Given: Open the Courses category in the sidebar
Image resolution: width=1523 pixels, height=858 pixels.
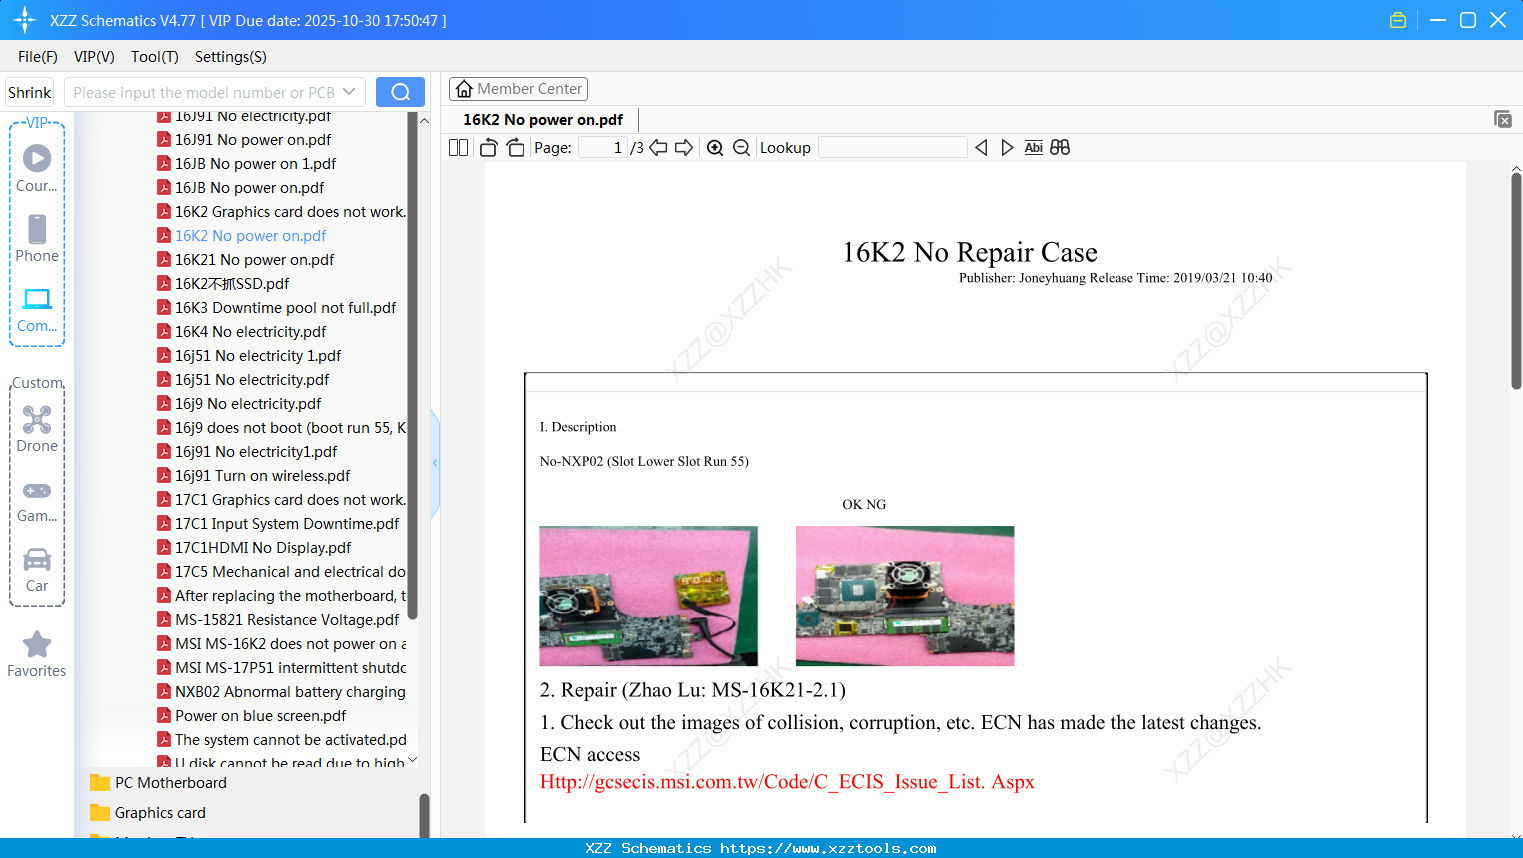Looking at the screenshot, I should (x=37, y=169).
